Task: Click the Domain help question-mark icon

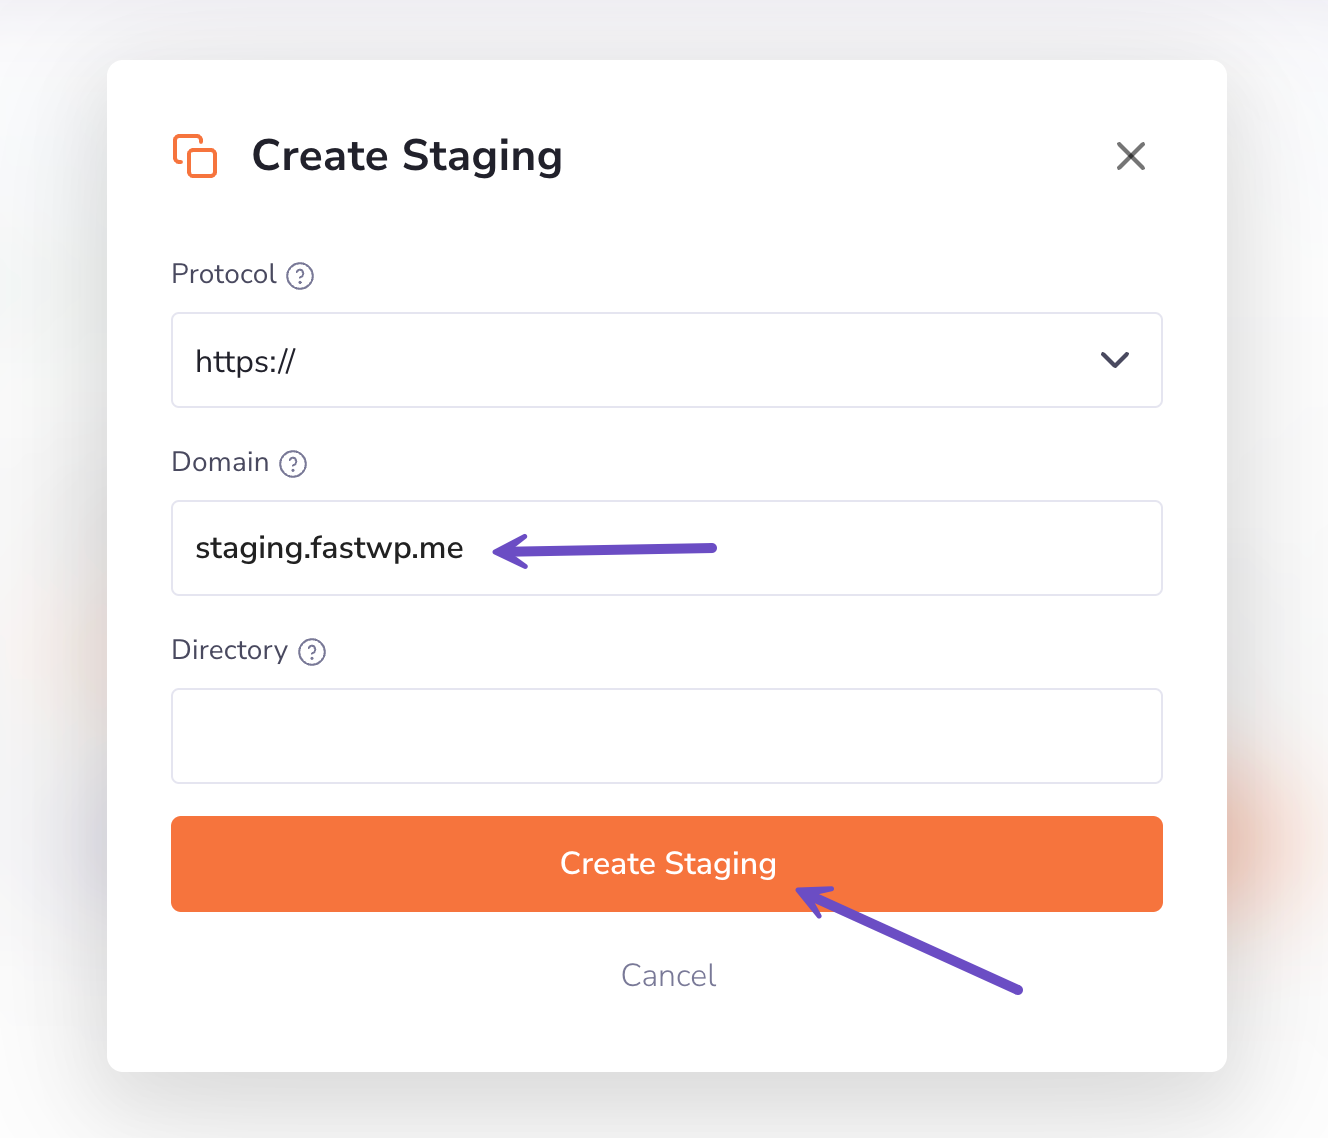Action: pyautogui.click(x=293, y=464)
